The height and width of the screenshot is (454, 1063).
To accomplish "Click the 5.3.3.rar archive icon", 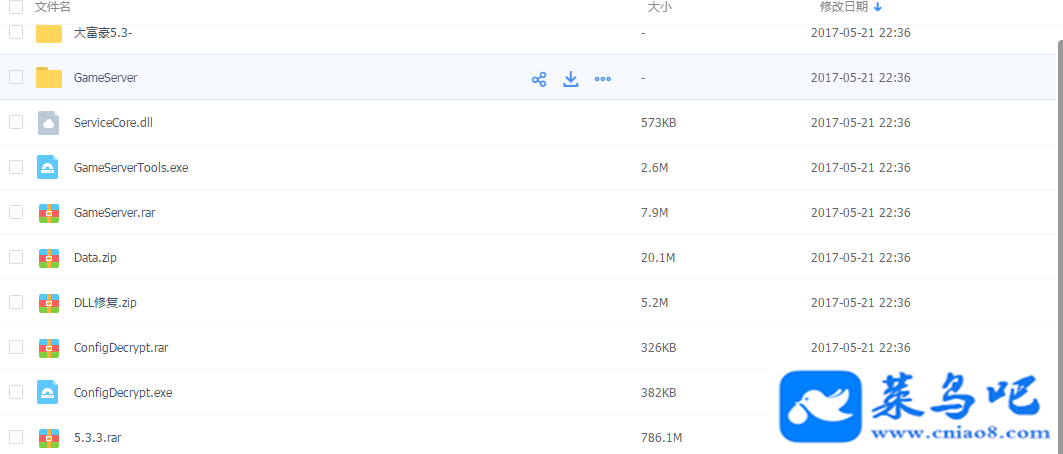I will click(49, 438).
